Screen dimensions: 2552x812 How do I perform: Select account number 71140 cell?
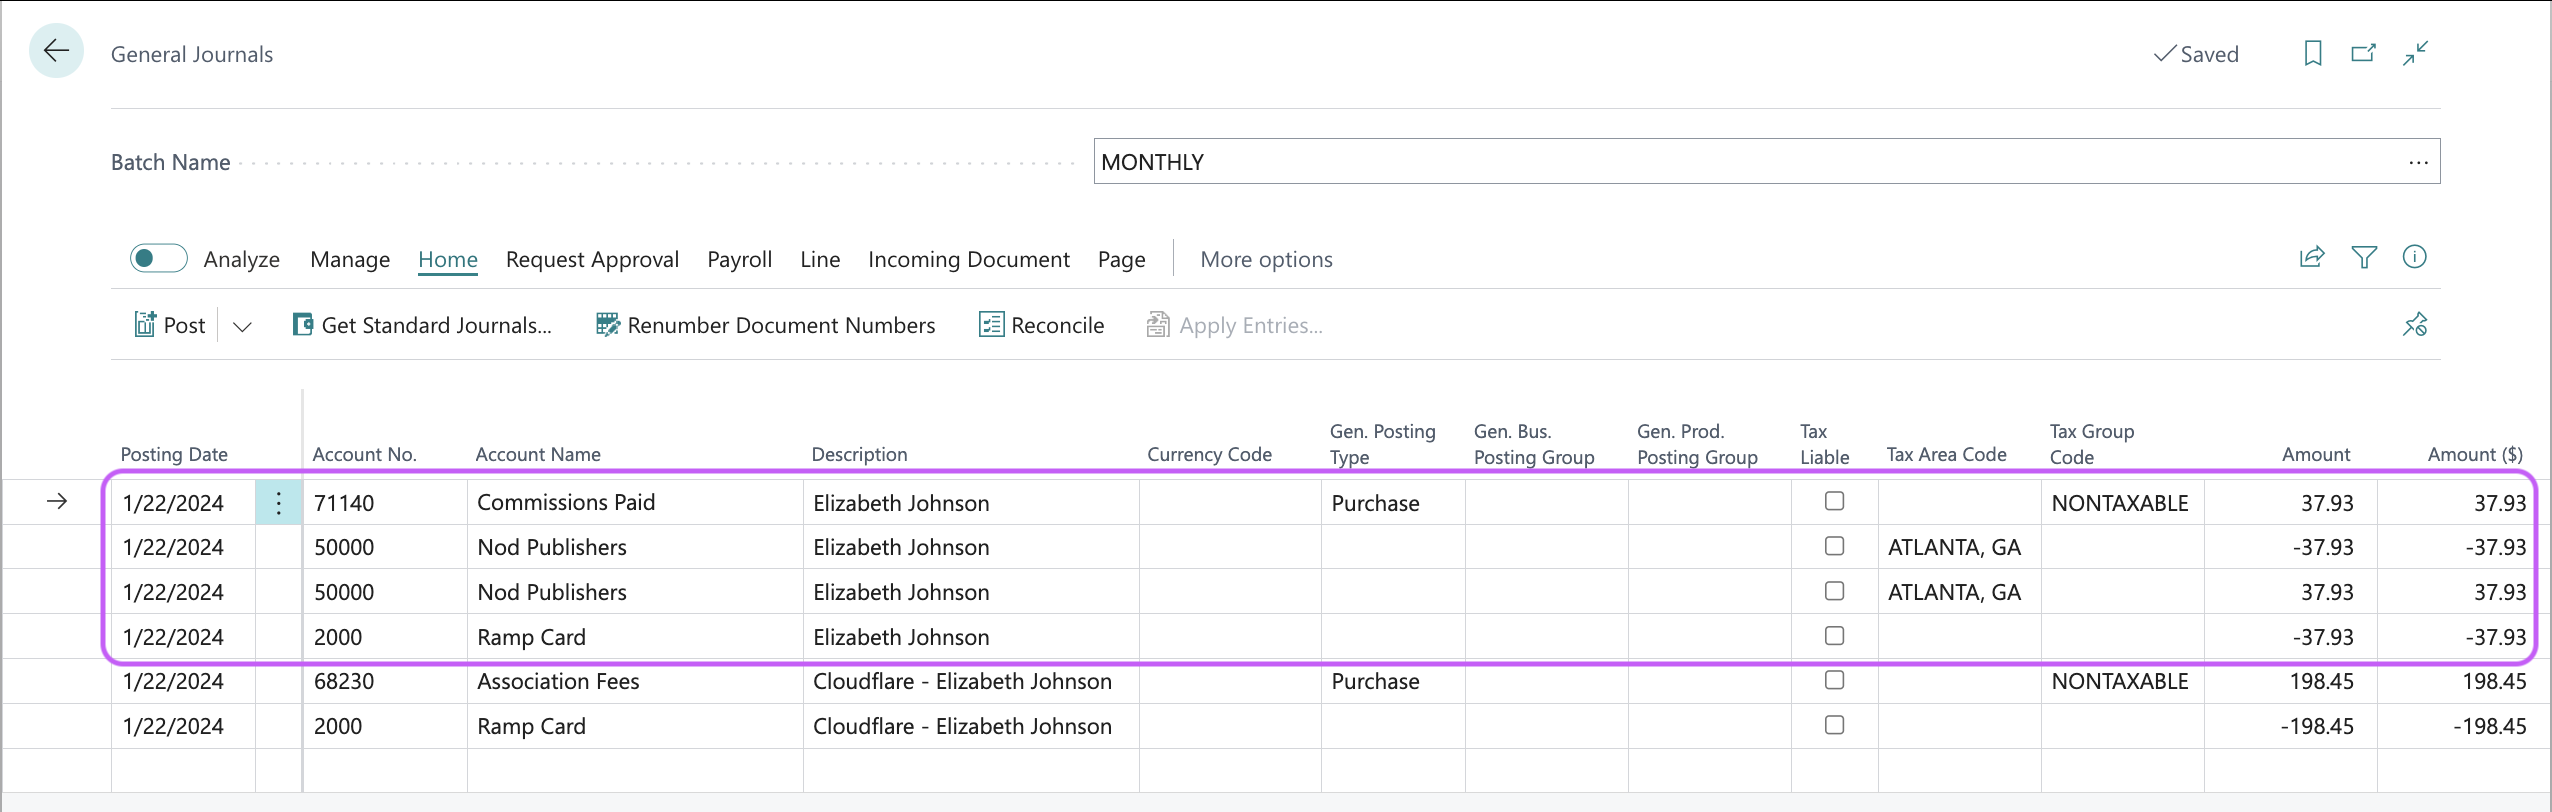click(385, 503)
